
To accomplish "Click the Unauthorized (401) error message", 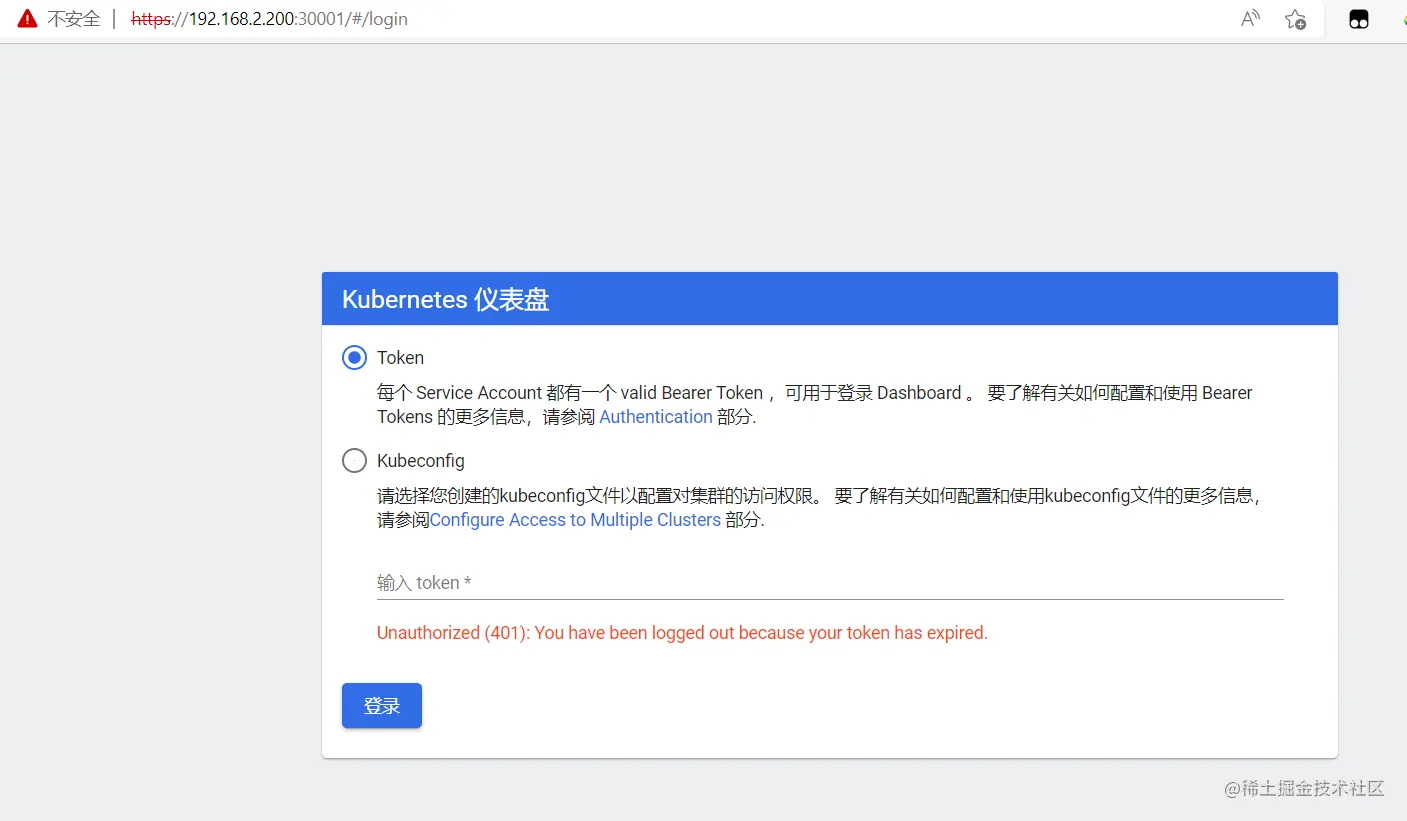I will tap(682, 633).
